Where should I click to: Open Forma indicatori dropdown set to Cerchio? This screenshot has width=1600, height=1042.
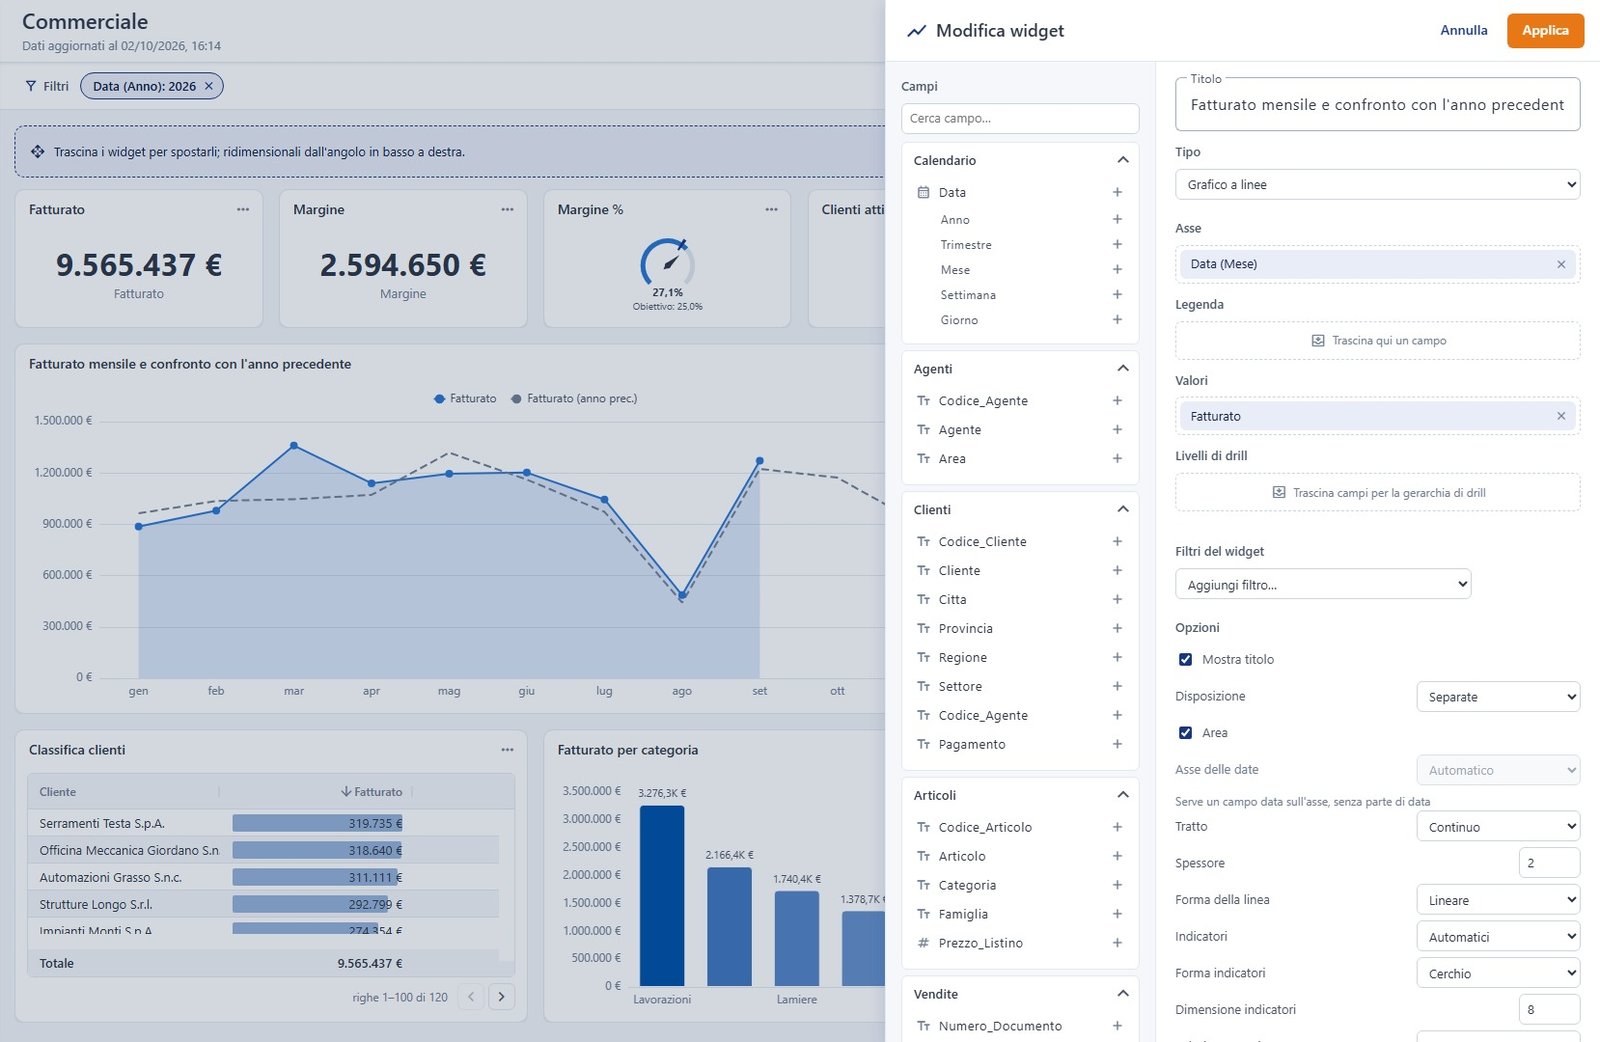coord(1498,973)
